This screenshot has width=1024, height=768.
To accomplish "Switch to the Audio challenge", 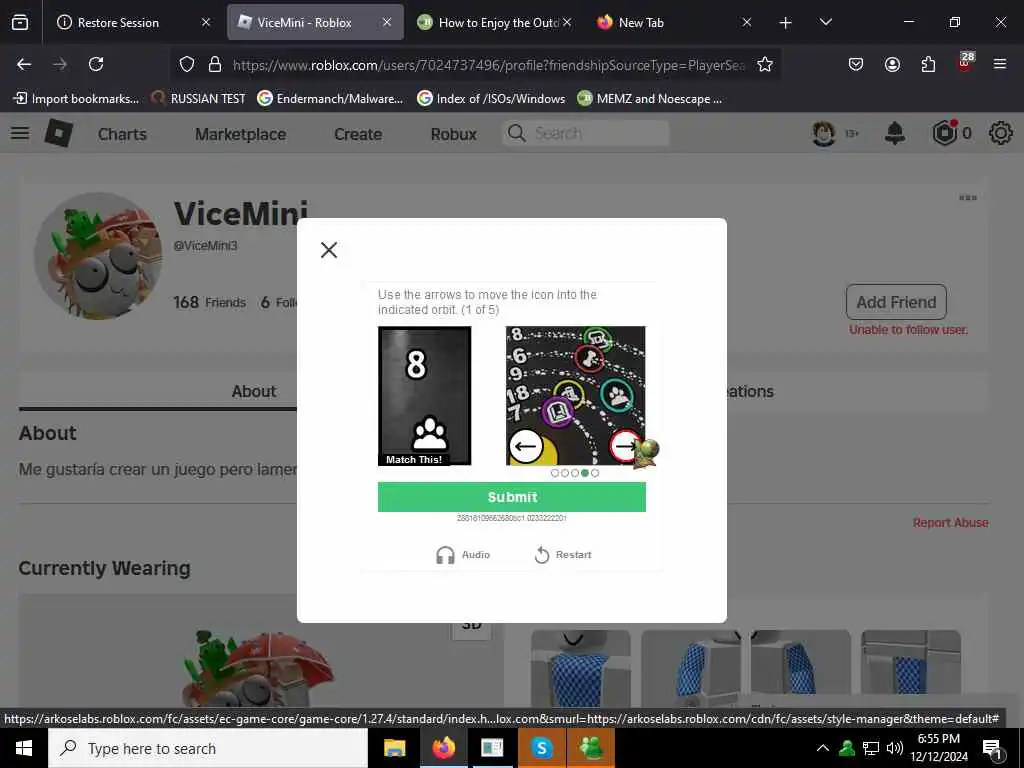I will tap(462, 554).
